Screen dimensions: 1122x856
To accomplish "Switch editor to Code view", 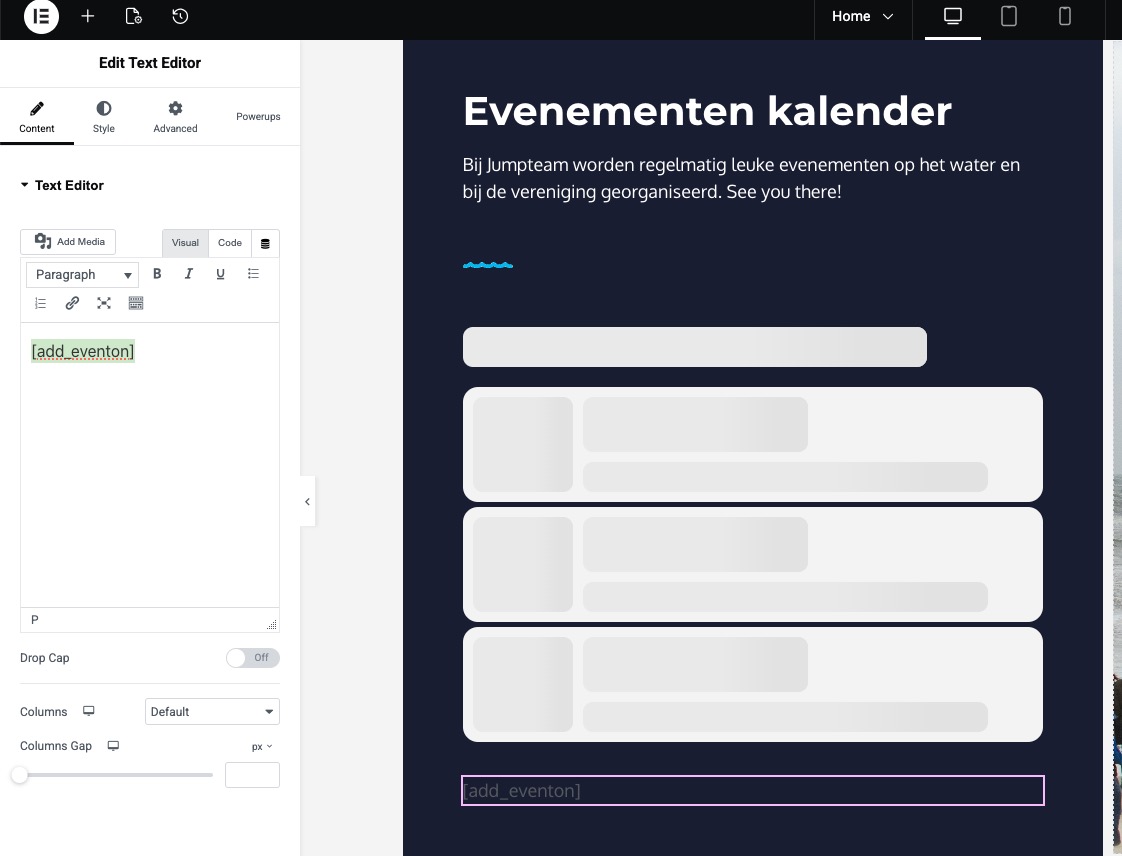I will pyautogui.click(x=230, y=243).
